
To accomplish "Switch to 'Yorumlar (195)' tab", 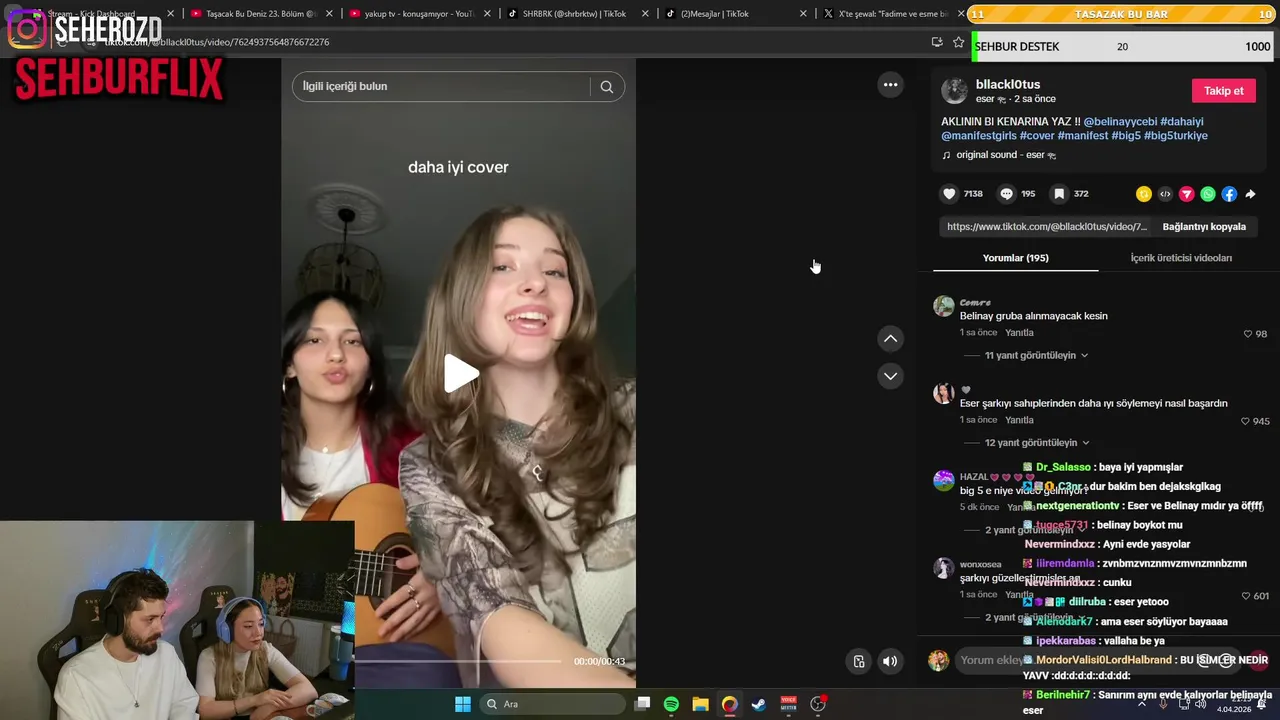I will click(1015, 258).
